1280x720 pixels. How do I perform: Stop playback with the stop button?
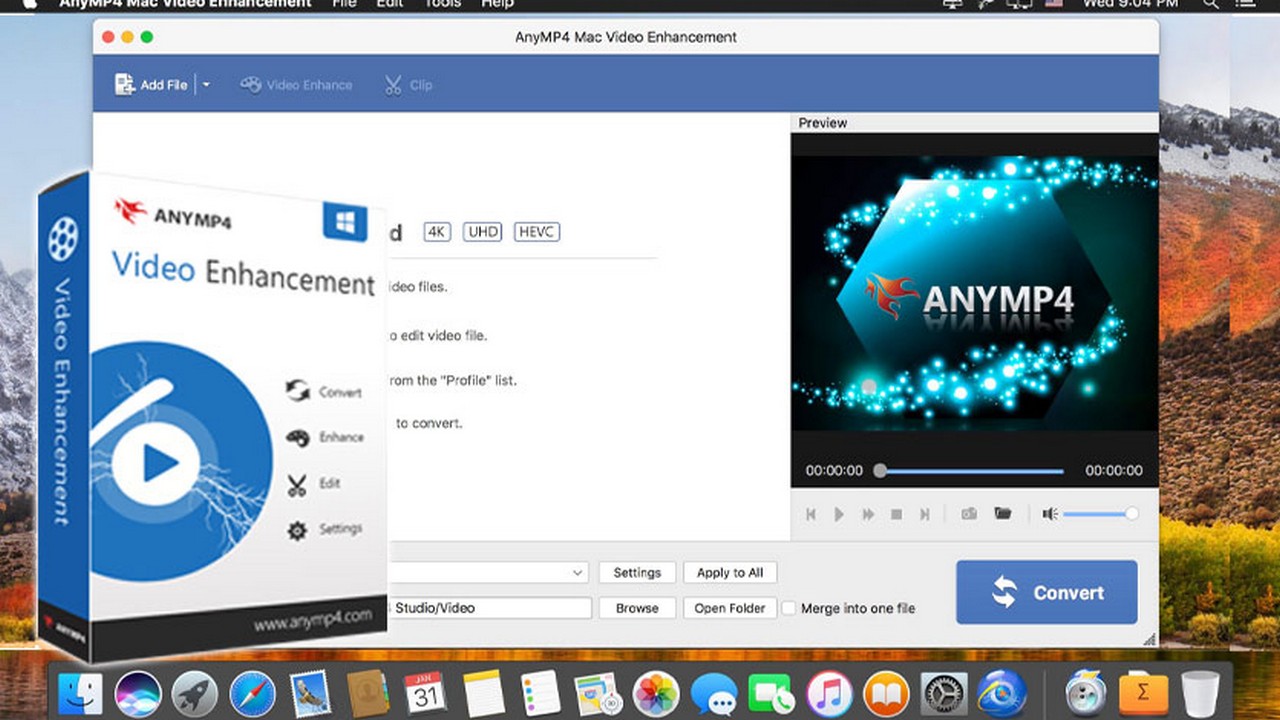897,514
